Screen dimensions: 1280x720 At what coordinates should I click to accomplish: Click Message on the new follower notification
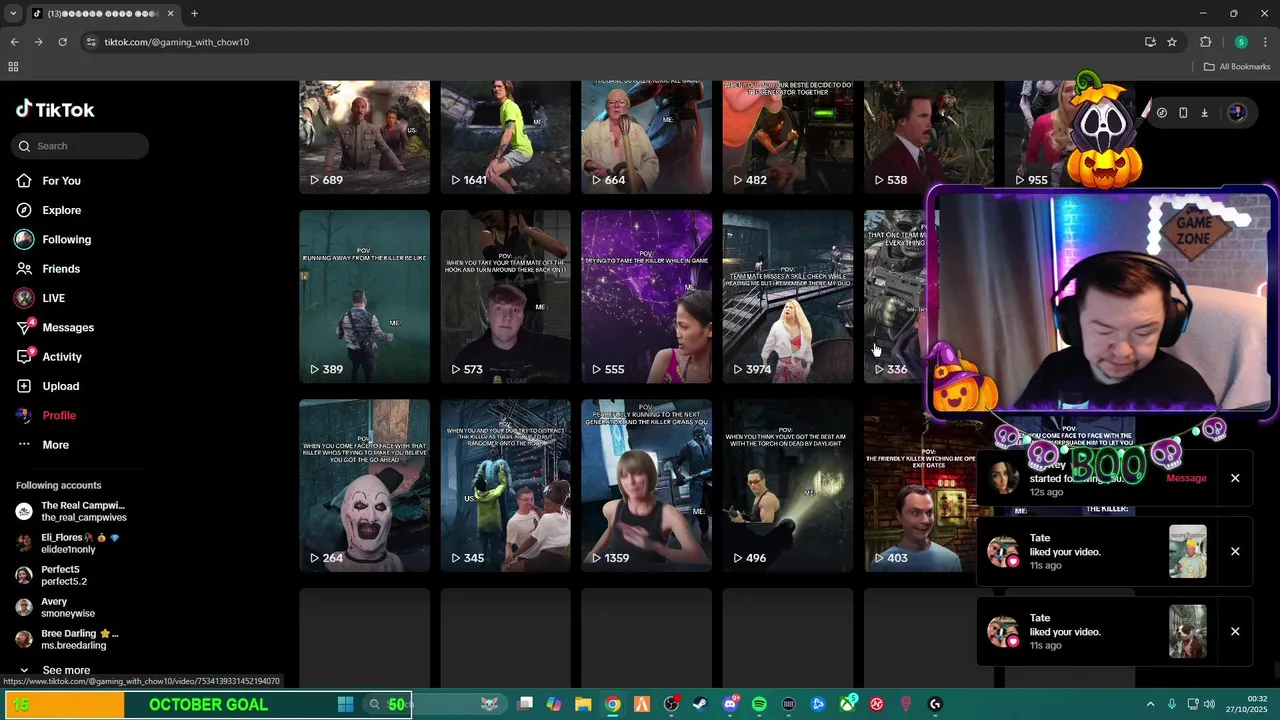click(x=1186, y=478)
